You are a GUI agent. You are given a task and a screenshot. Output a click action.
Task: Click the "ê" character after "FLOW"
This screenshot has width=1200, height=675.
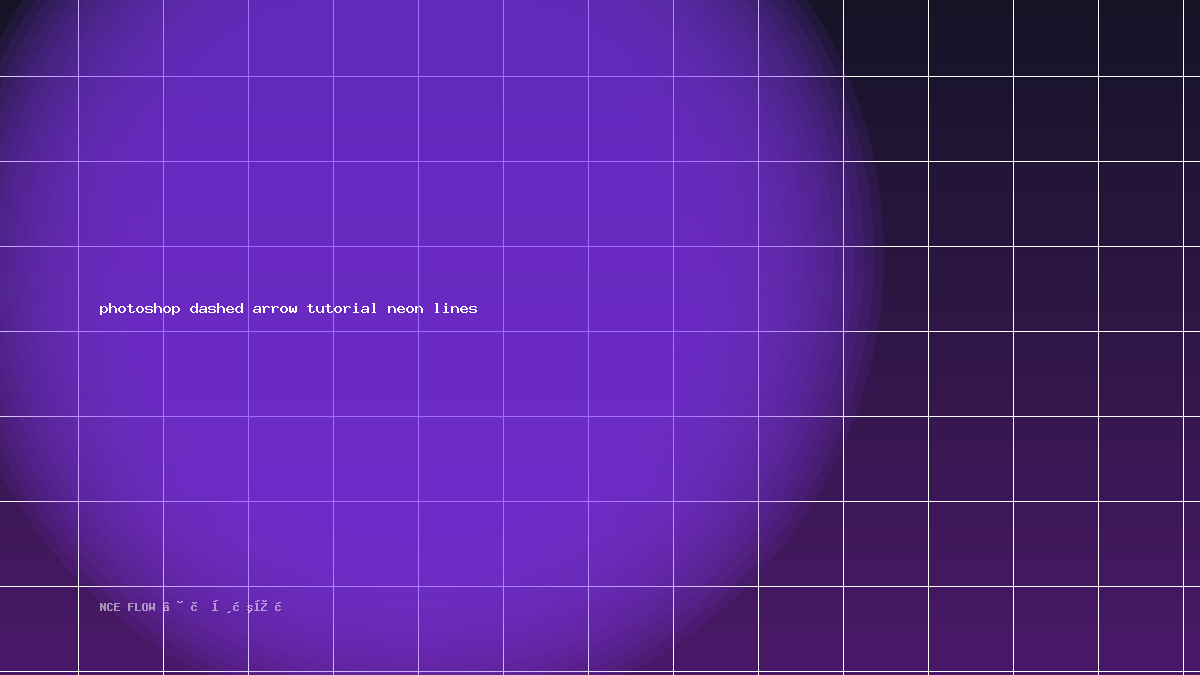pyautogui.click(x=166, y=607)
